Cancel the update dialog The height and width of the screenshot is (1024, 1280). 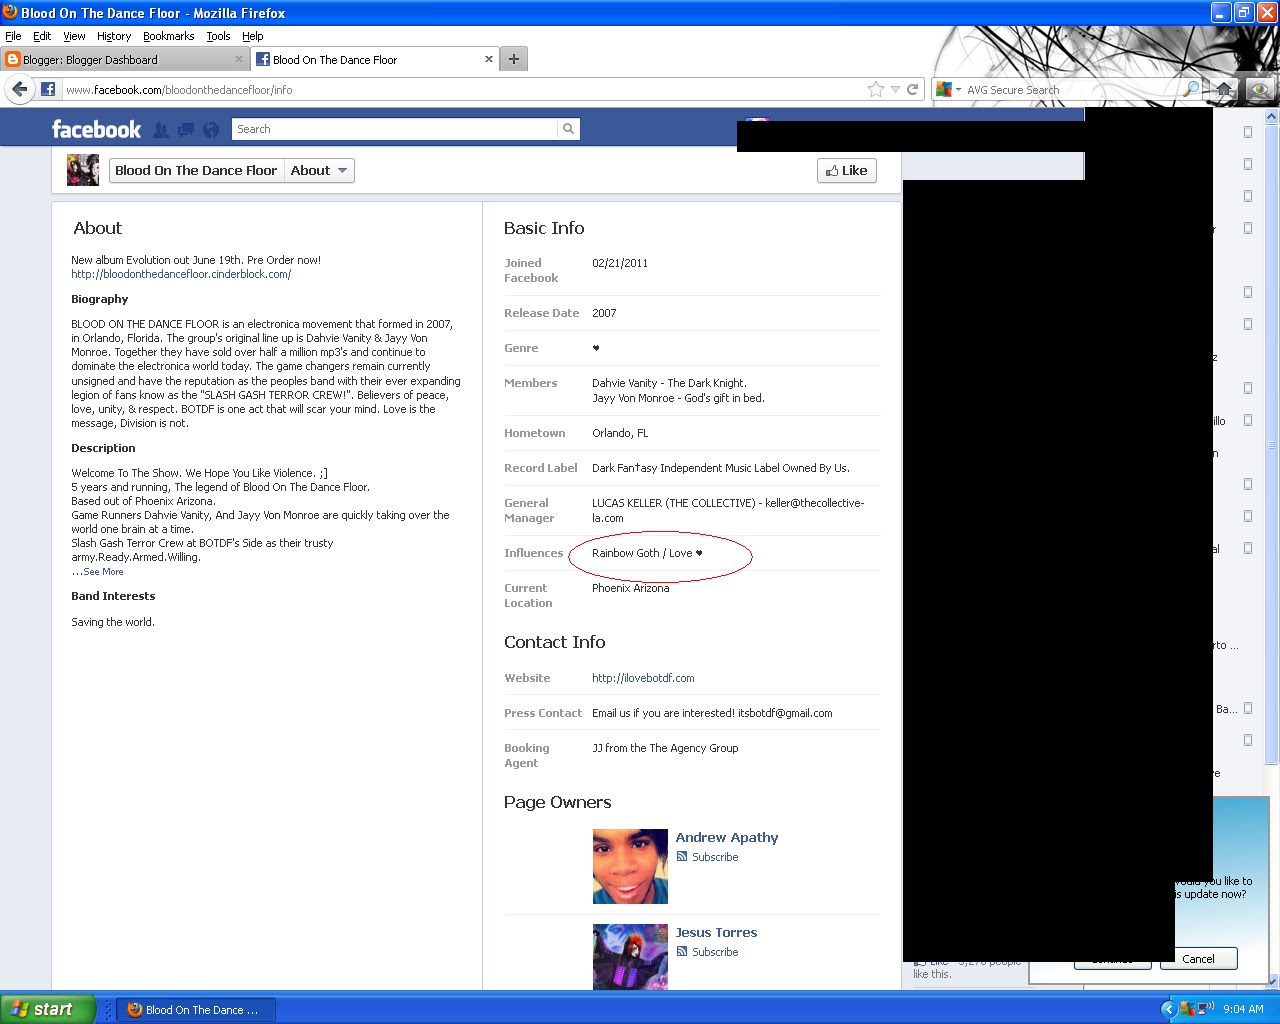(x=1198, y=959)
